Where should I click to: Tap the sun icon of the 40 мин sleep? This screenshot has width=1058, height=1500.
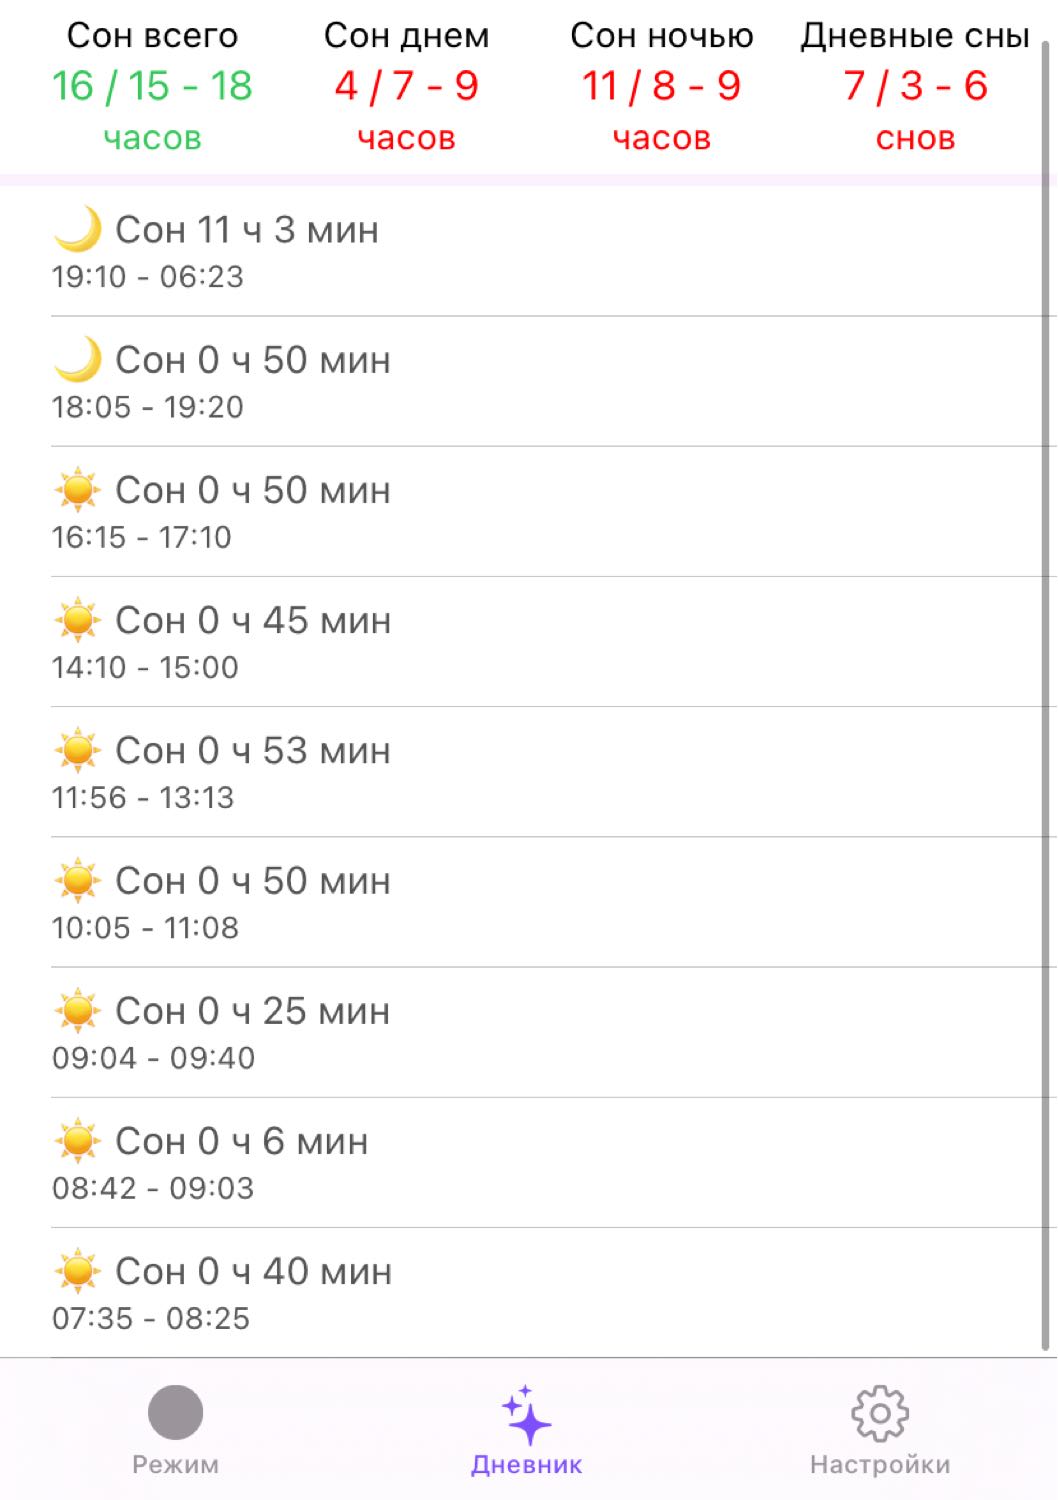click(x=78, y=1271)
